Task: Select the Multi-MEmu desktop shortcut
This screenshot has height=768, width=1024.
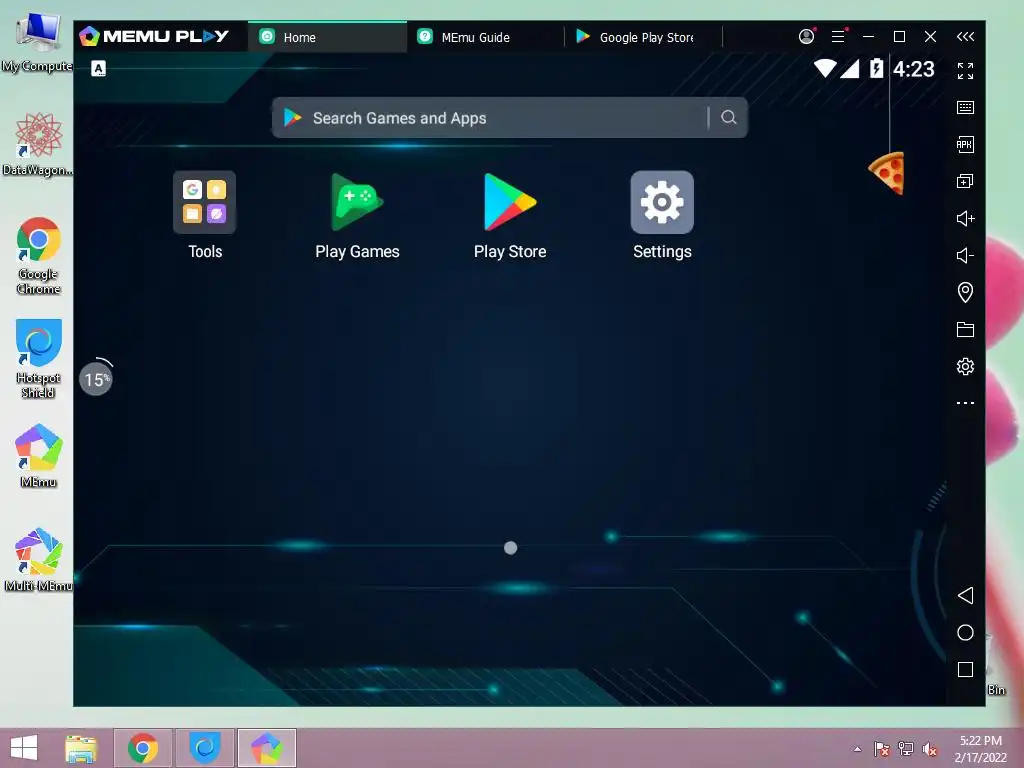Action: pyautogui.click(x=39, y=560)
